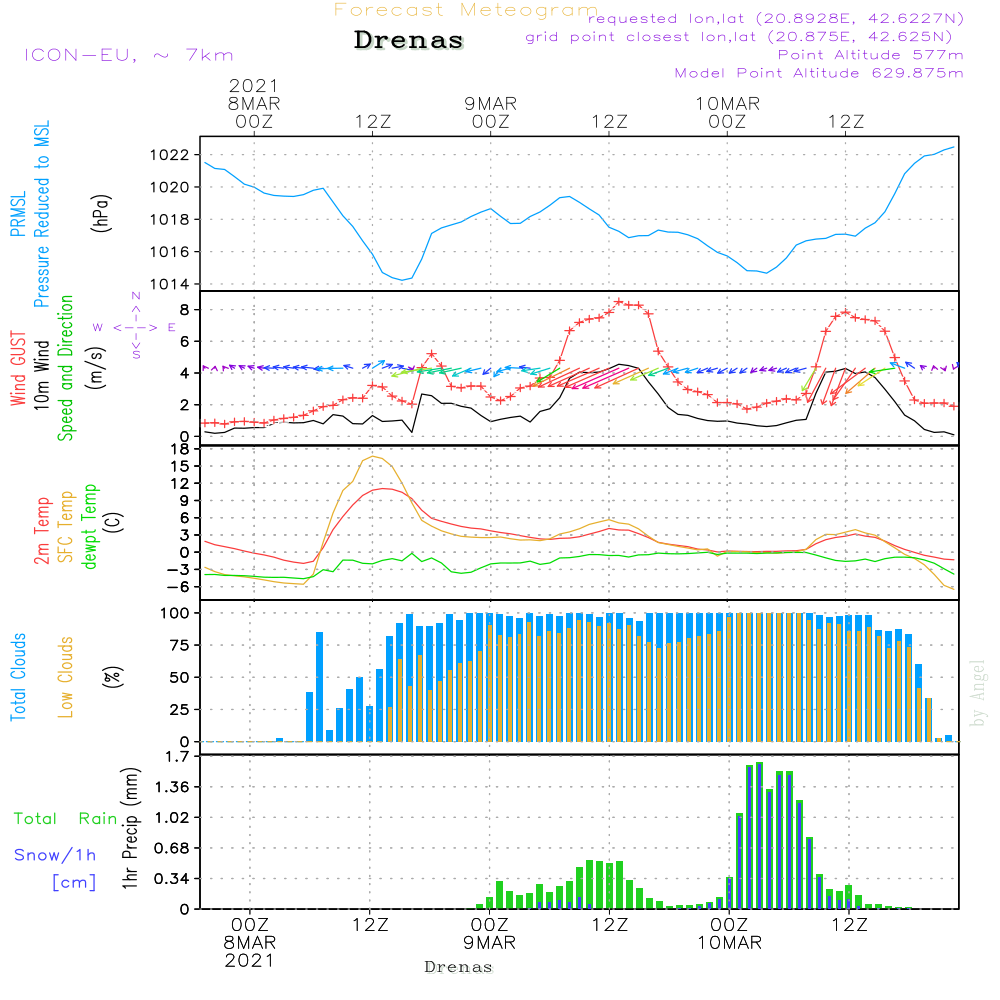Click '00Z 8MAR 2021' bottom axis label

[250, 943]
